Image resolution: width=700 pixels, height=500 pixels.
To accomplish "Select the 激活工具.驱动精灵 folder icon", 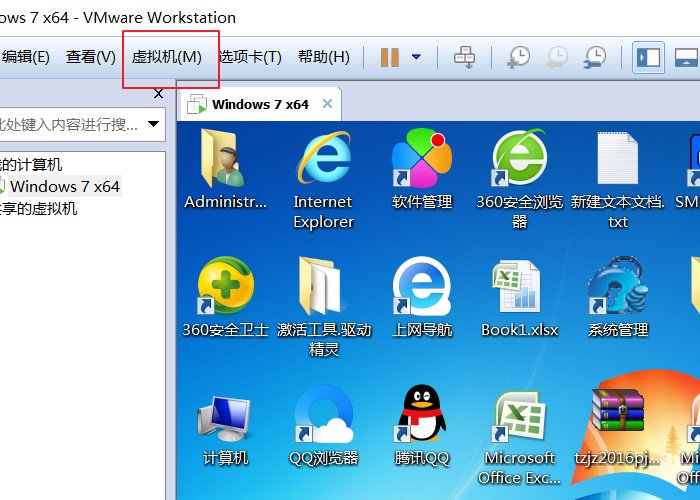I will [324, 307].
